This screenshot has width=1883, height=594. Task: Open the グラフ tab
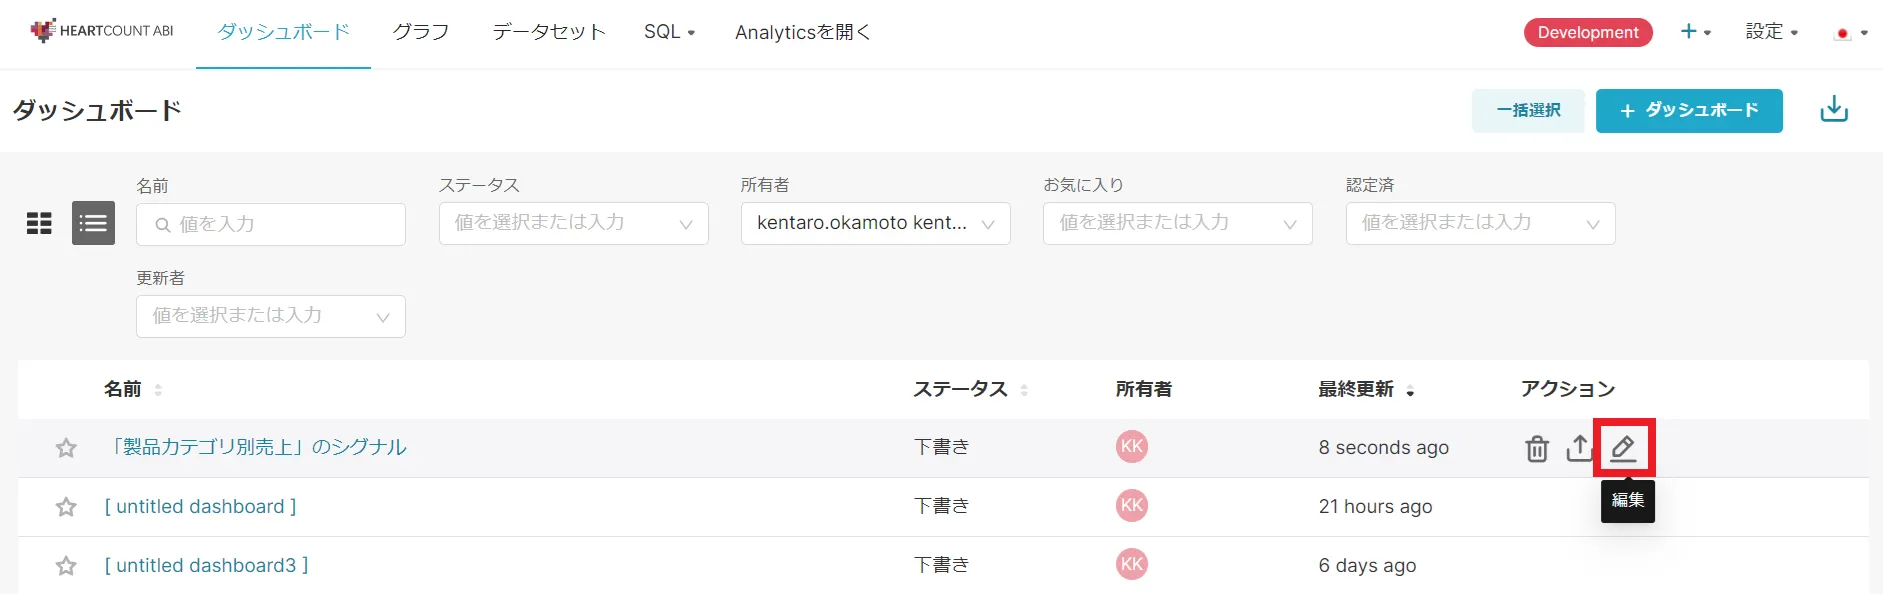421,32
